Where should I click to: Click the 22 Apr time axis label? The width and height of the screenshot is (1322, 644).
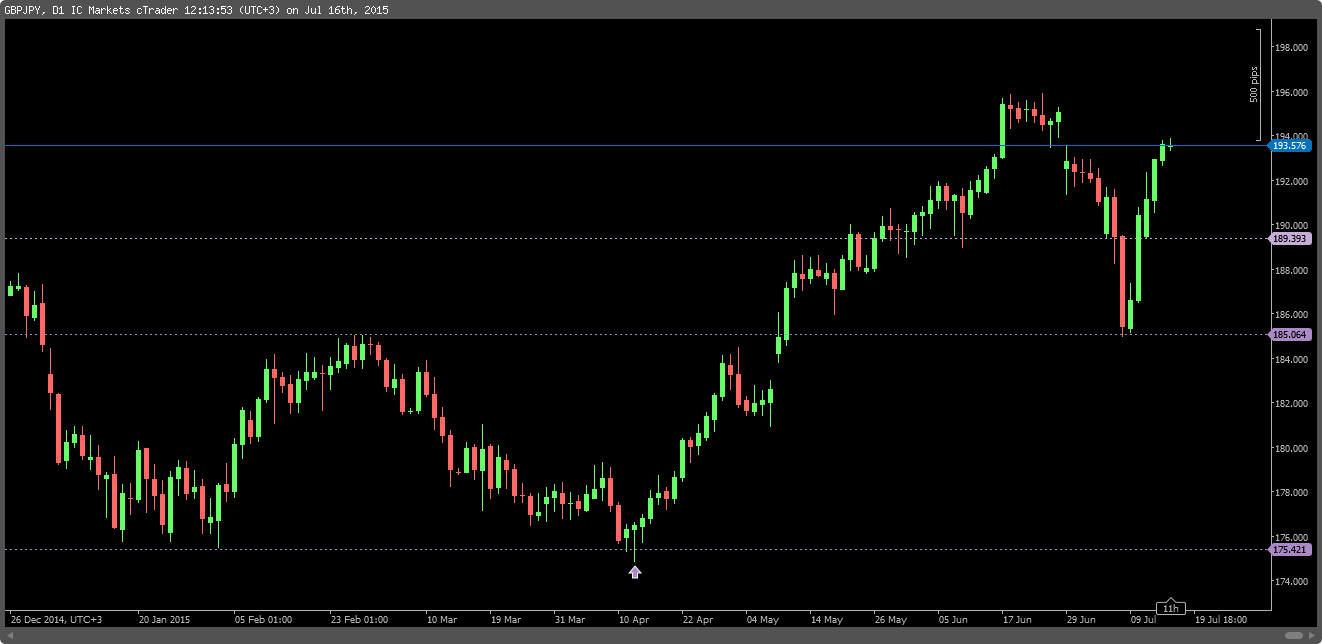pyautogui.click(x=697, y=619)
